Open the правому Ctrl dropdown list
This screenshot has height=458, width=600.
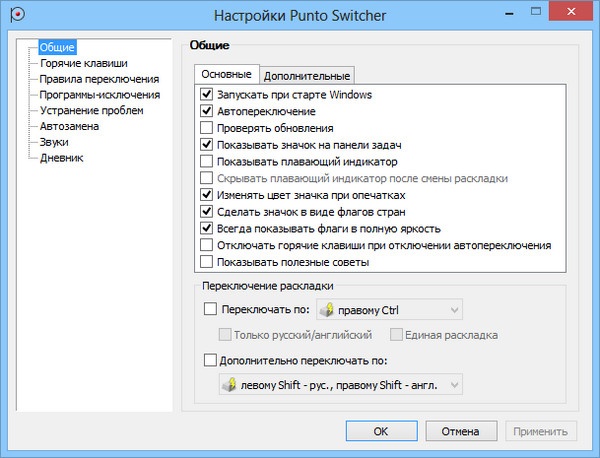tap(454, 310)
